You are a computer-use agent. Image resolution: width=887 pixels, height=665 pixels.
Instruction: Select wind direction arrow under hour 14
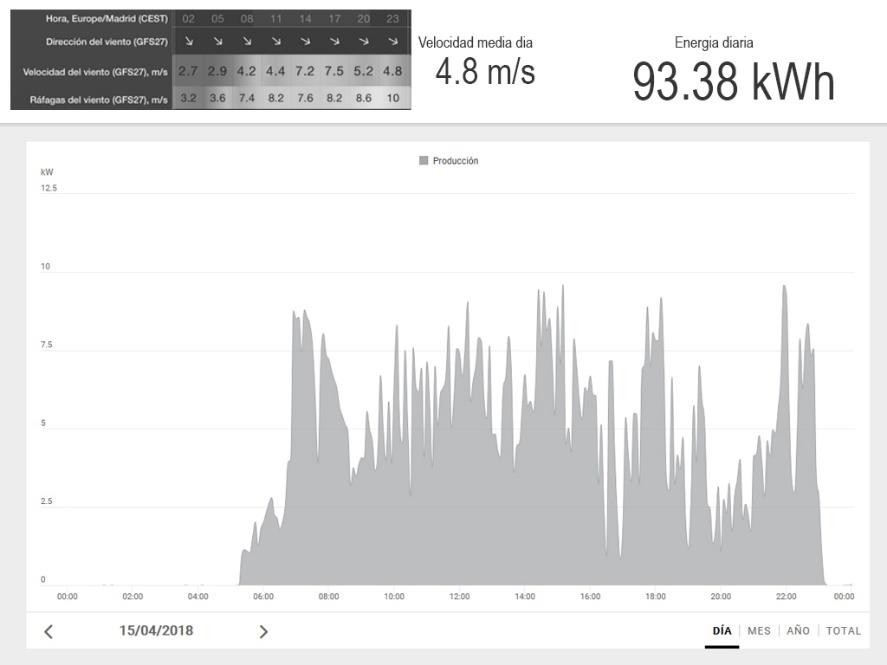point(305,42)
